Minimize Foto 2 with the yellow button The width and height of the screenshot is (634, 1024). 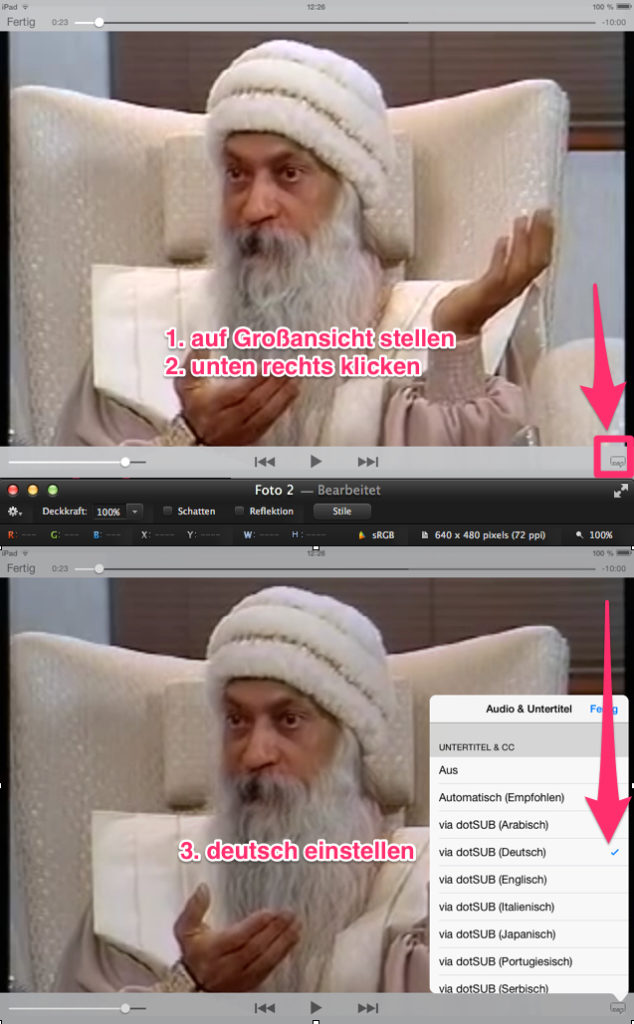point(33,490)
